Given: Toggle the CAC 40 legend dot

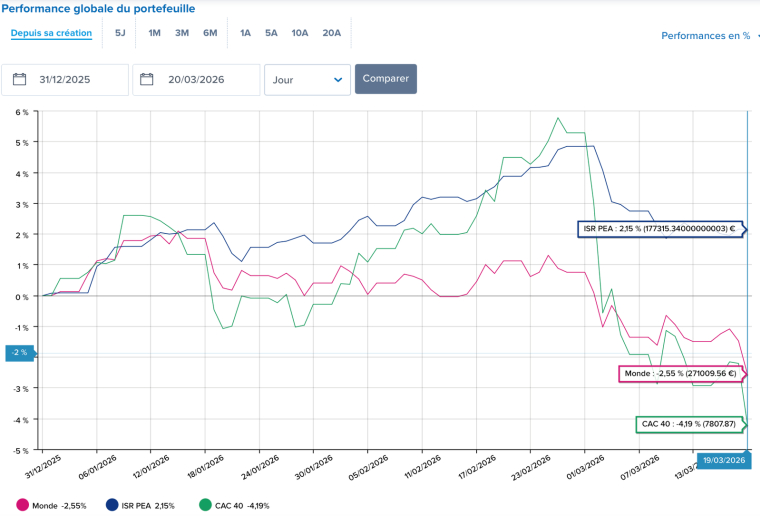Looking at the screenshot, I should click(205, 506).
